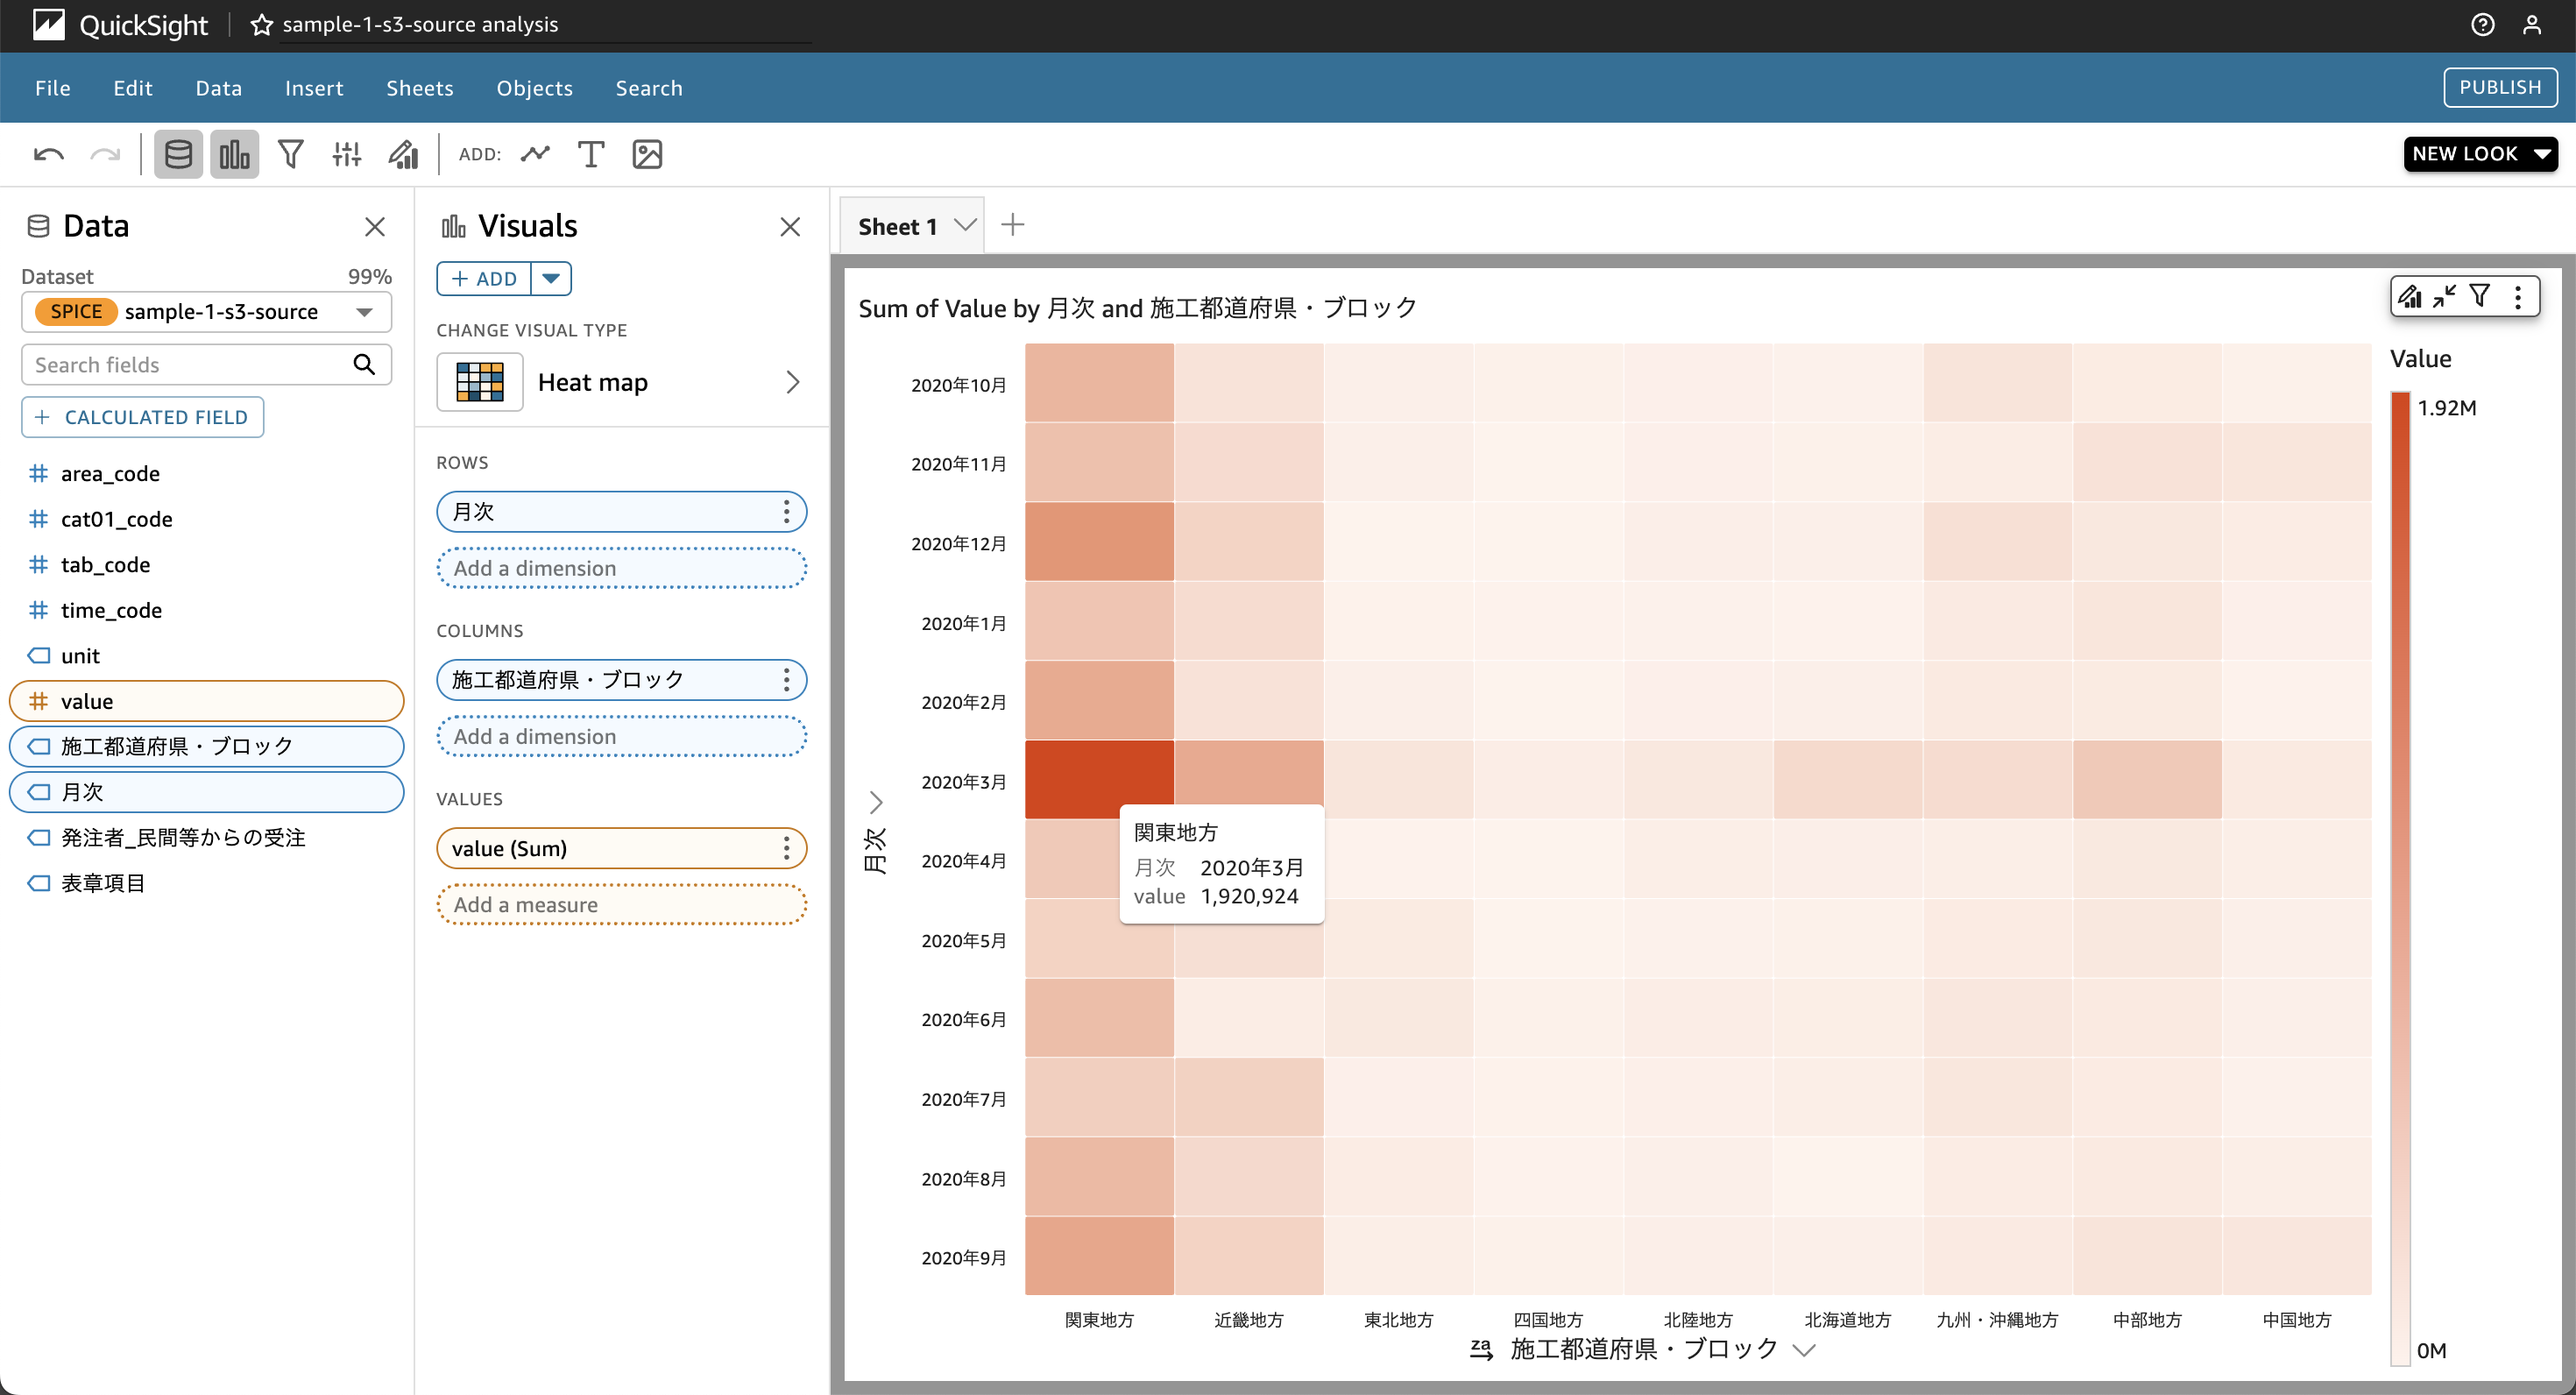
Task: Select the value field in the Data list
Action: (x=207, y=701)
